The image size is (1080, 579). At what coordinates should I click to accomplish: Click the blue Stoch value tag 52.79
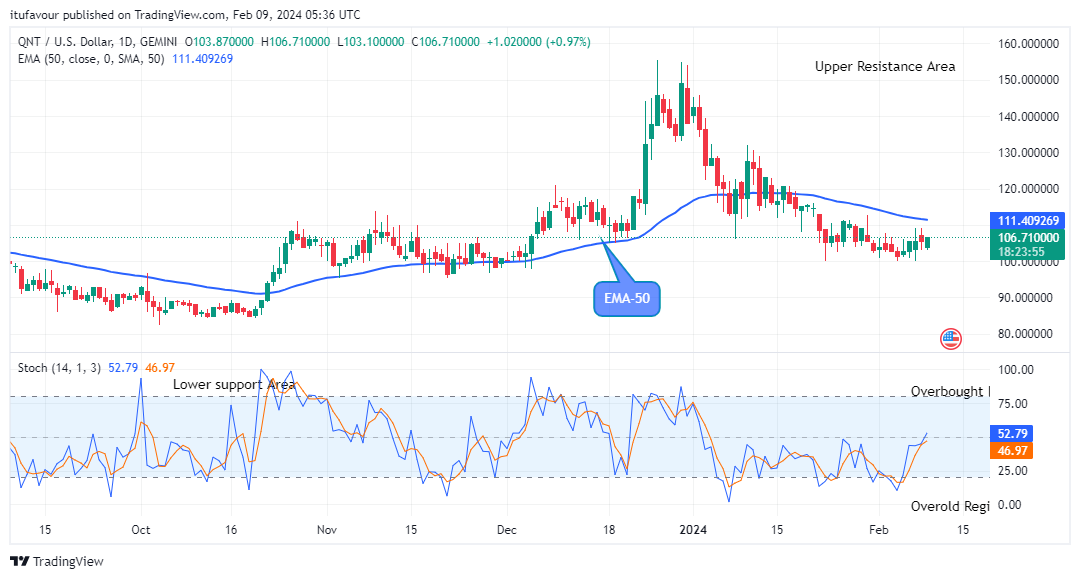[x=1012, y=434]
